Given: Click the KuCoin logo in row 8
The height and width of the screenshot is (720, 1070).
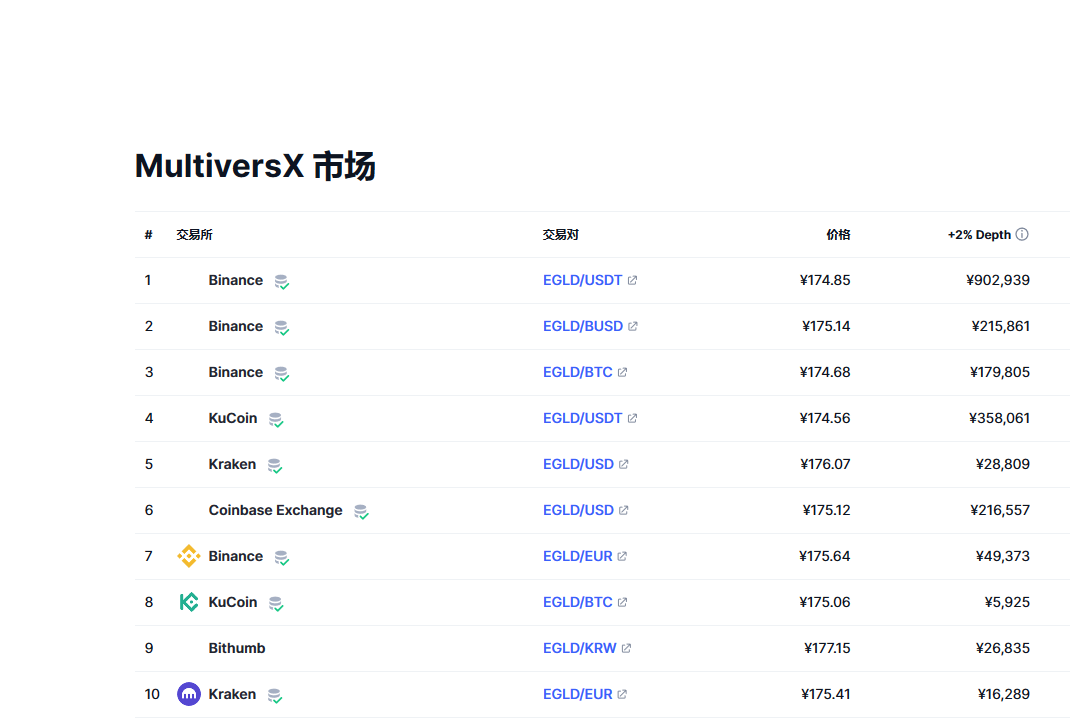Looking at the screenshot, I should click(189, 602).
